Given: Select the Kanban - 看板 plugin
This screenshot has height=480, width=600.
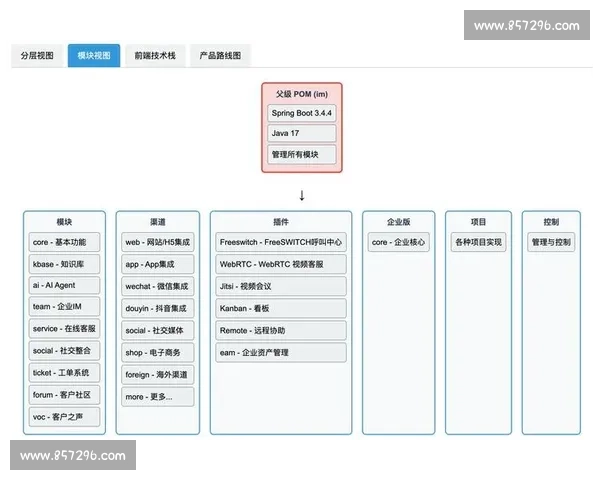Looking at the screenshot, I should [281, 309].
